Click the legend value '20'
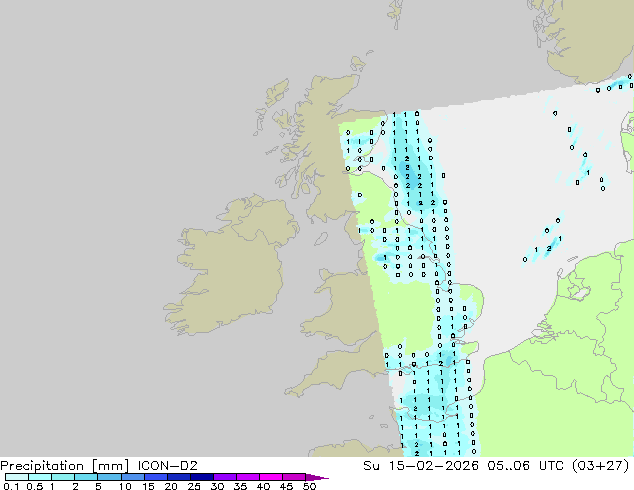 [x=171, y=486]
